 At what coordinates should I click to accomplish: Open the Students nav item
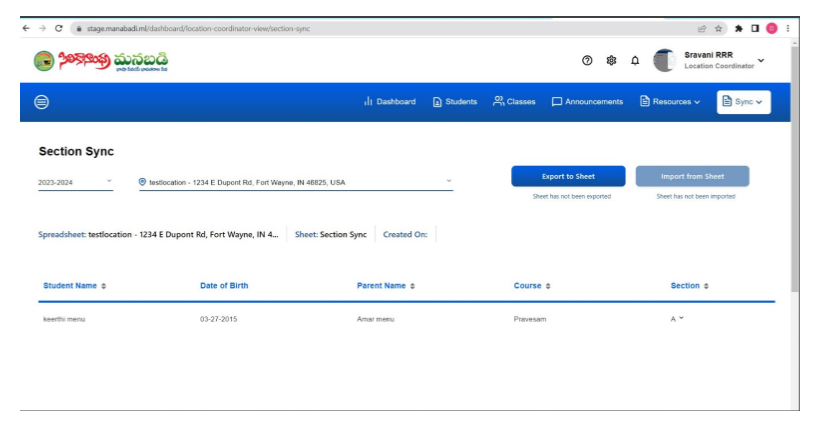(454, 102)
